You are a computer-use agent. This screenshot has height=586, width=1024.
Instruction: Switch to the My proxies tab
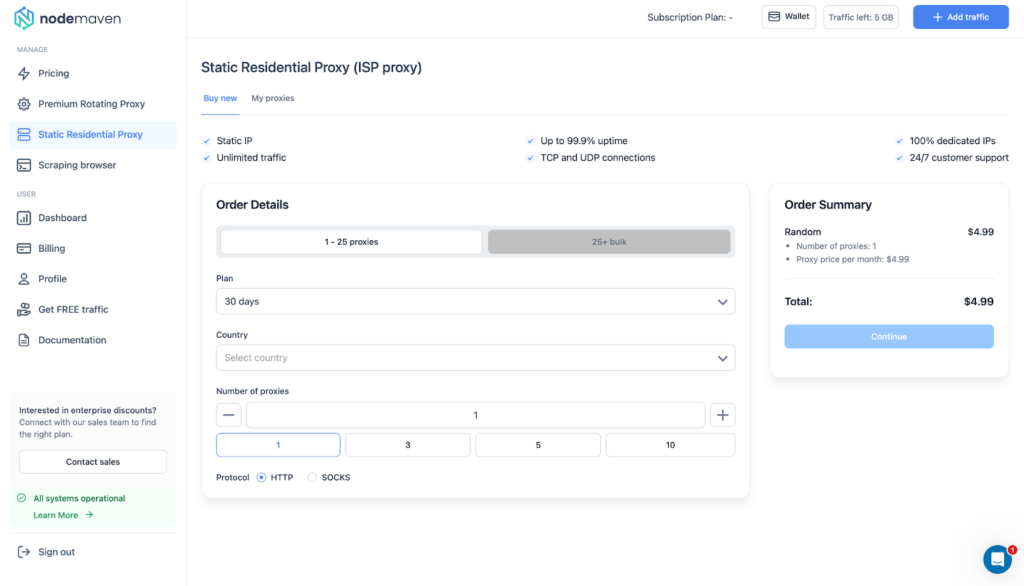point(273,99)
